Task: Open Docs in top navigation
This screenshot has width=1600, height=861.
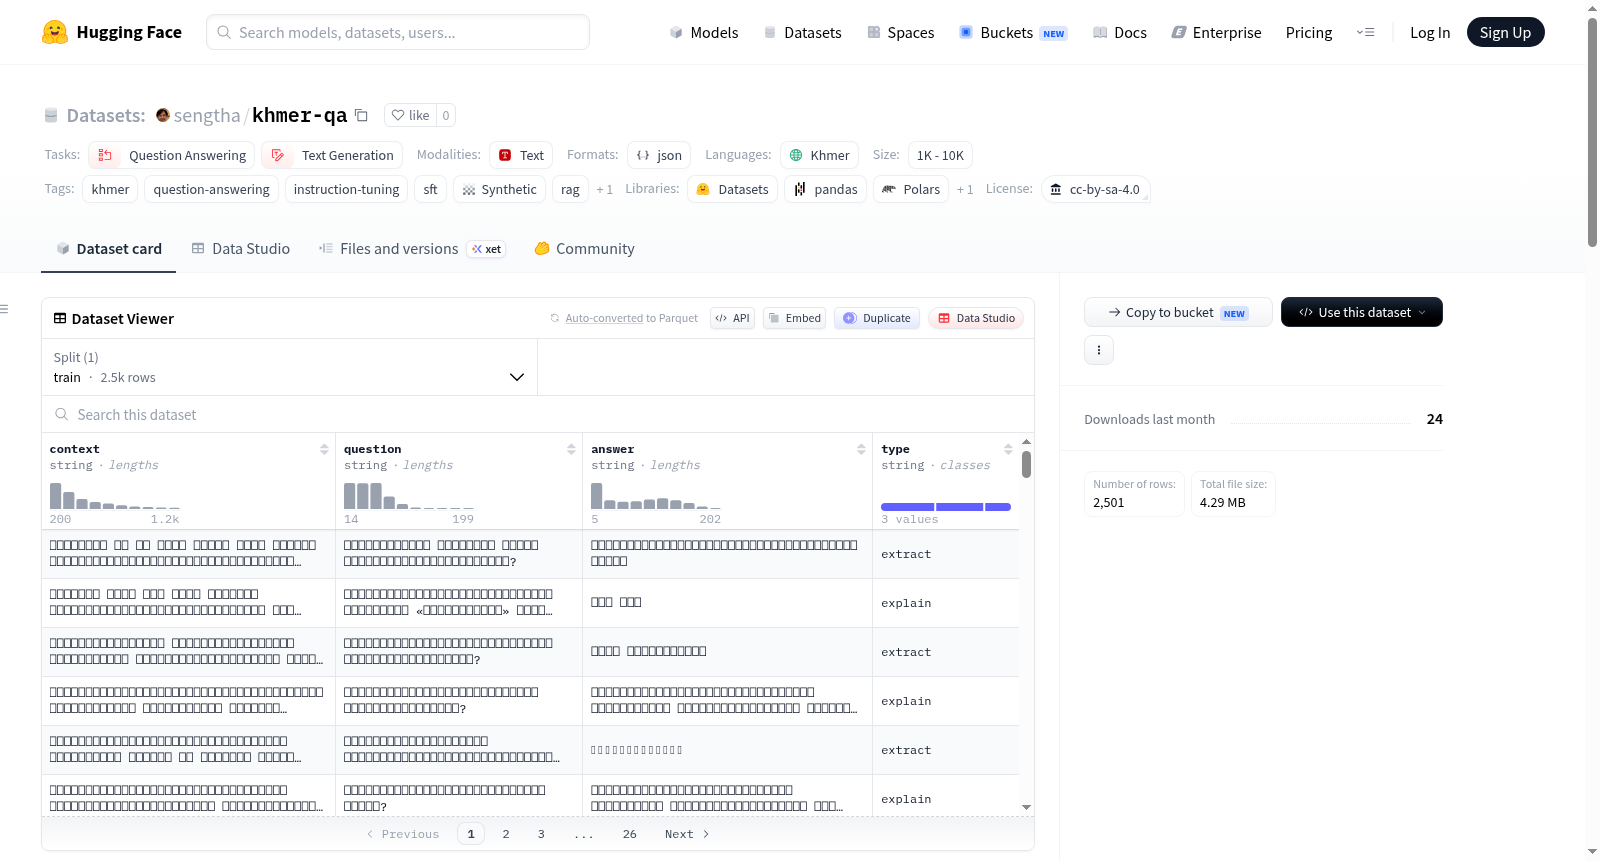Action: click(x=1120, y=32)
